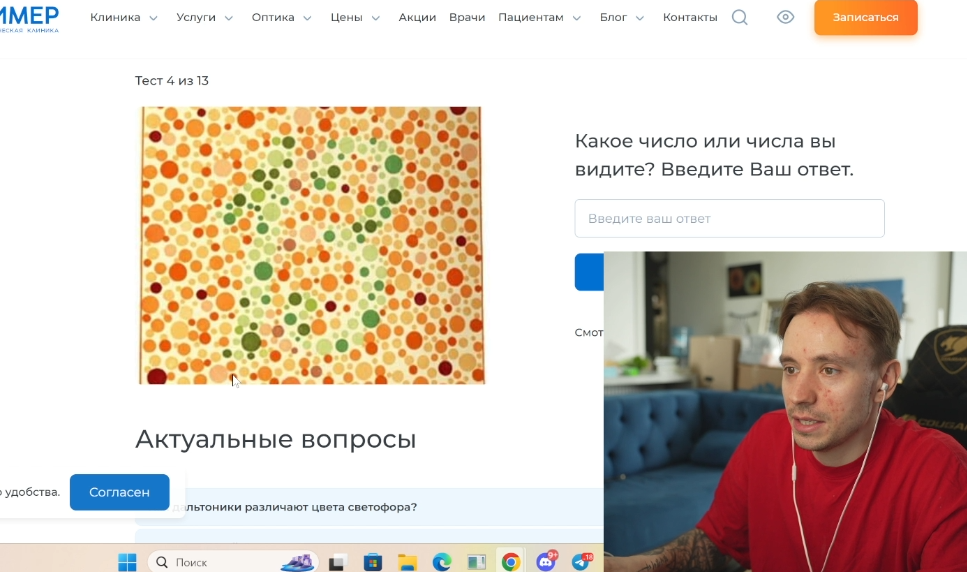Viewport: 967px width, 572px height.
Task: Open the Контакты menu item
Action: tap(690, 17)
